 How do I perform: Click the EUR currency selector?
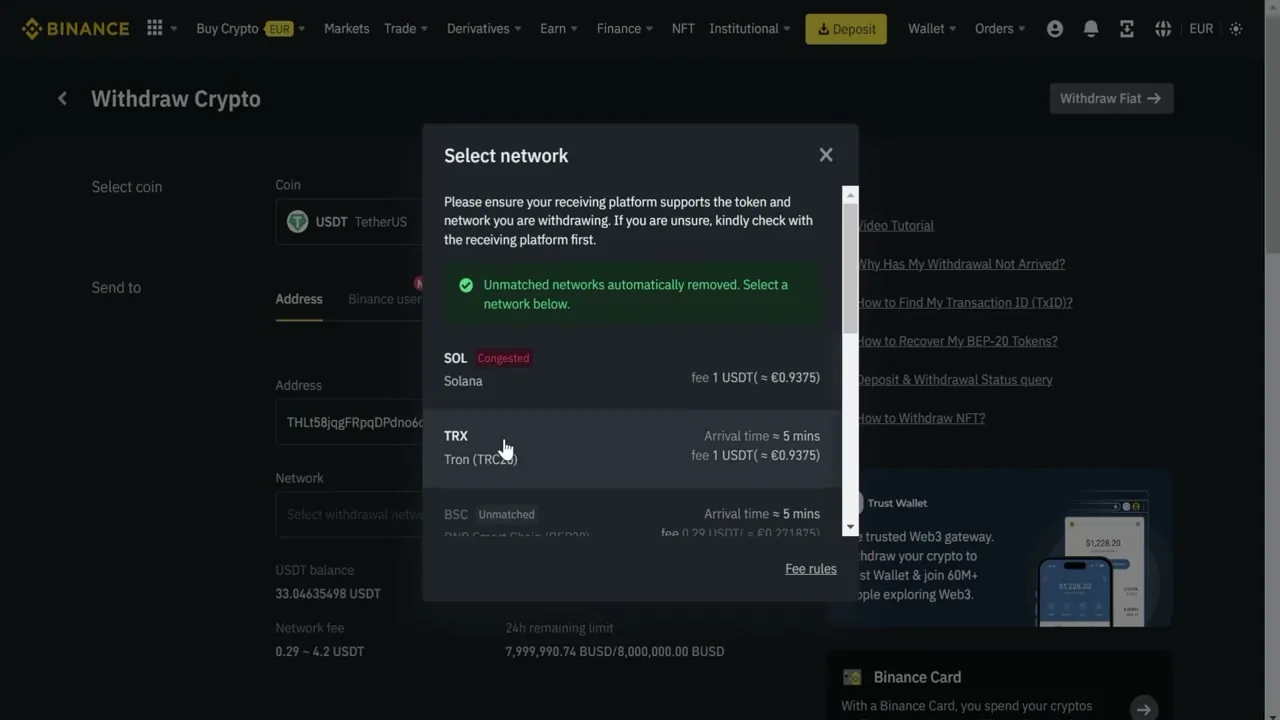coord(1201,29)
